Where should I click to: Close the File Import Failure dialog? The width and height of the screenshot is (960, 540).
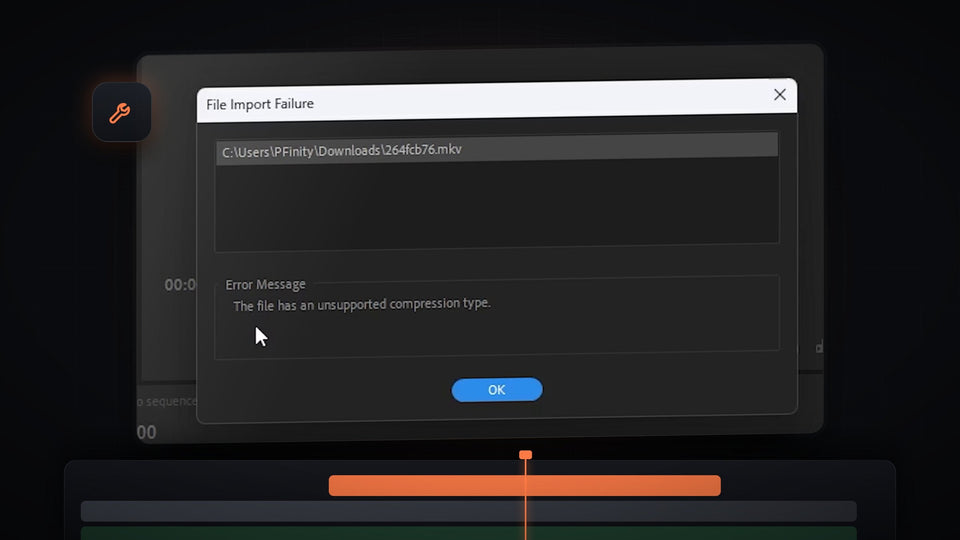(779, 95)
